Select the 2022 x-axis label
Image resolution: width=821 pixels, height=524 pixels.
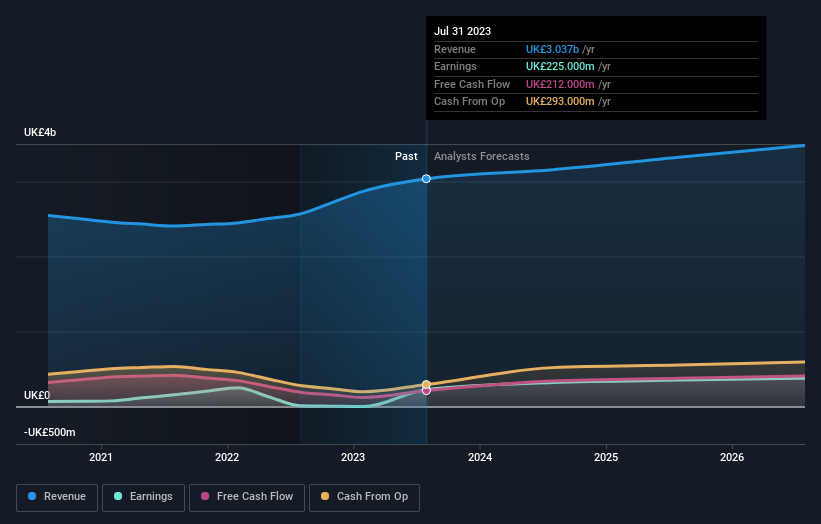coord(227,457)
